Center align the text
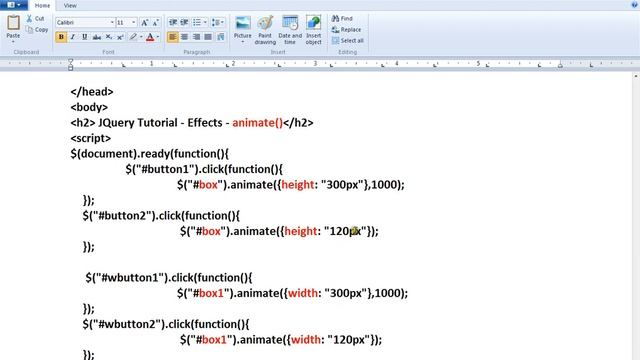Viewport: 640px width, 360px height. pos(184,37)
